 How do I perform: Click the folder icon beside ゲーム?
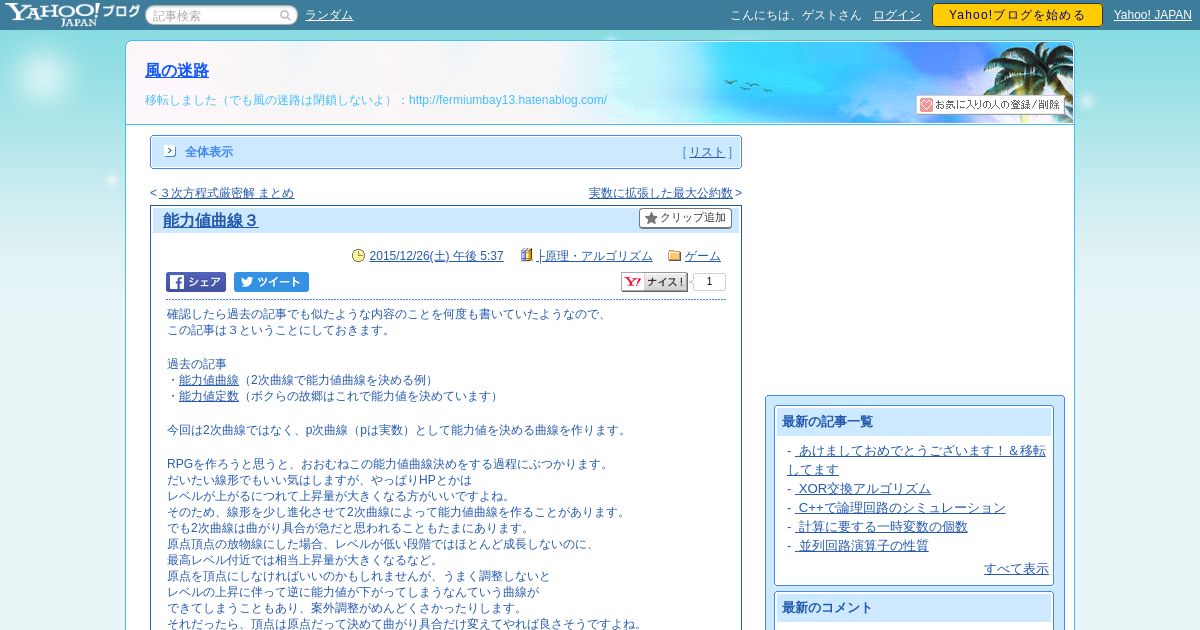click(x=674, y=256)
